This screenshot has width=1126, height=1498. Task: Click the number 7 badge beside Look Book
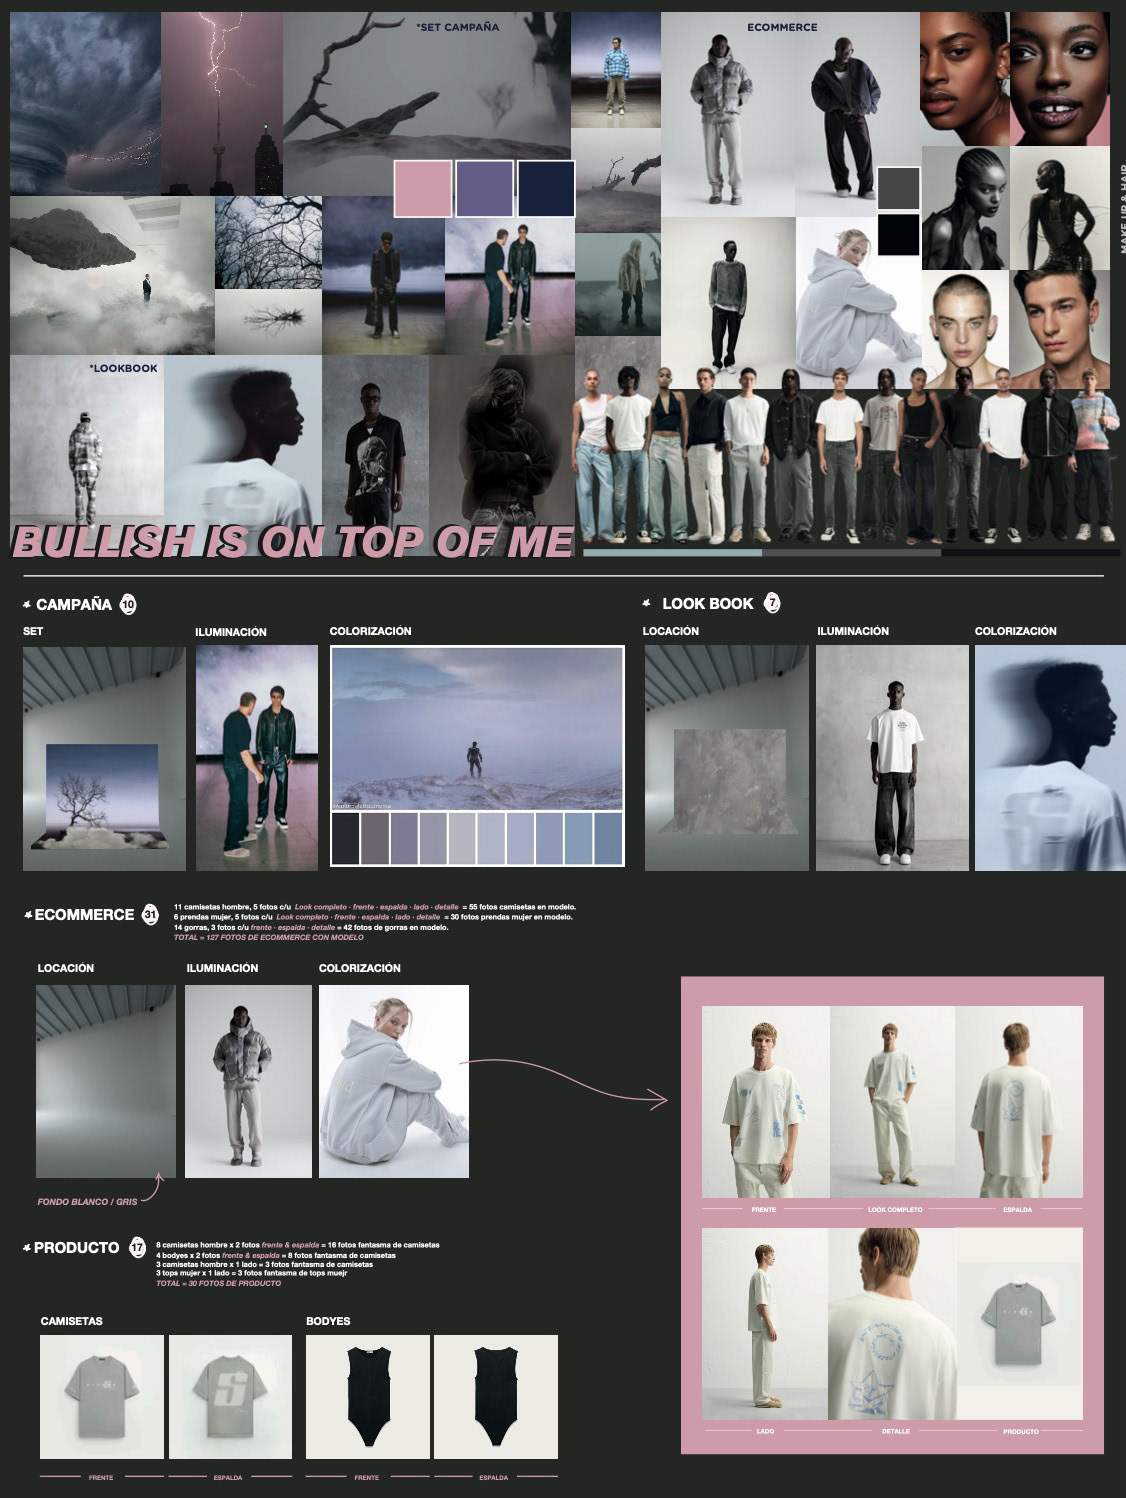771,603
